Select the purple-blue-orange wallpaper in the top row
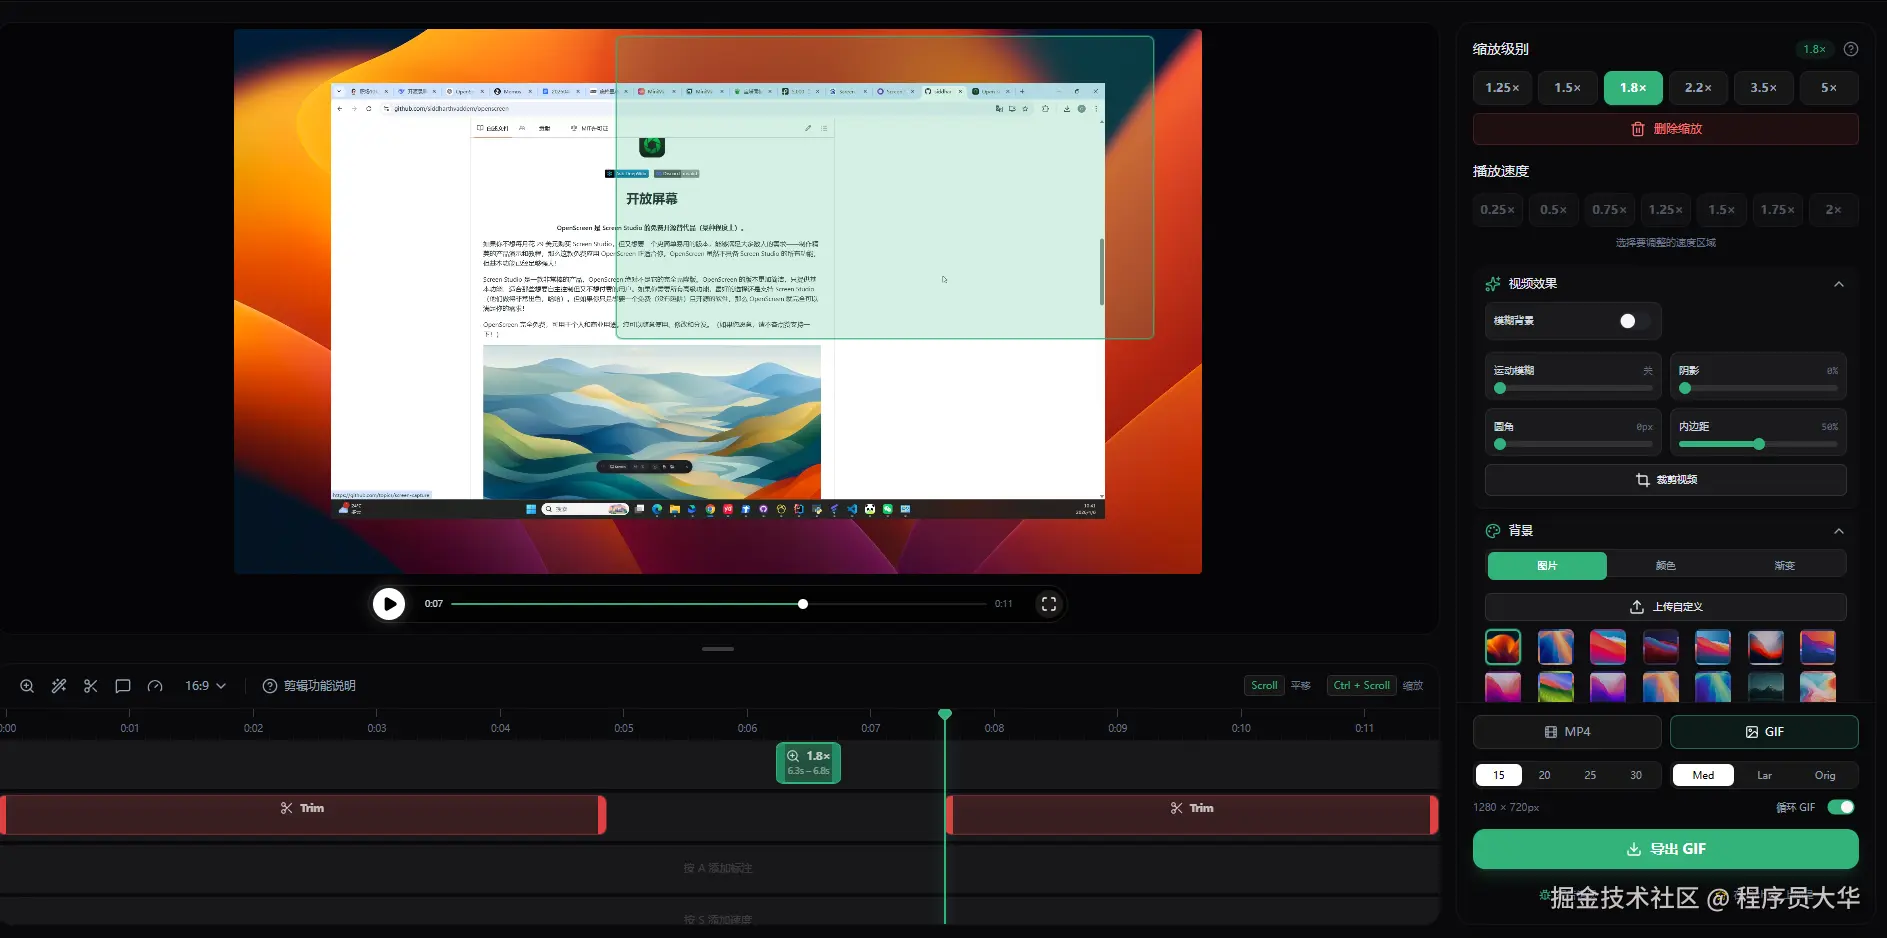Image resolution: width=1887 pixels, height=938 pixels. coord(1817,647)
